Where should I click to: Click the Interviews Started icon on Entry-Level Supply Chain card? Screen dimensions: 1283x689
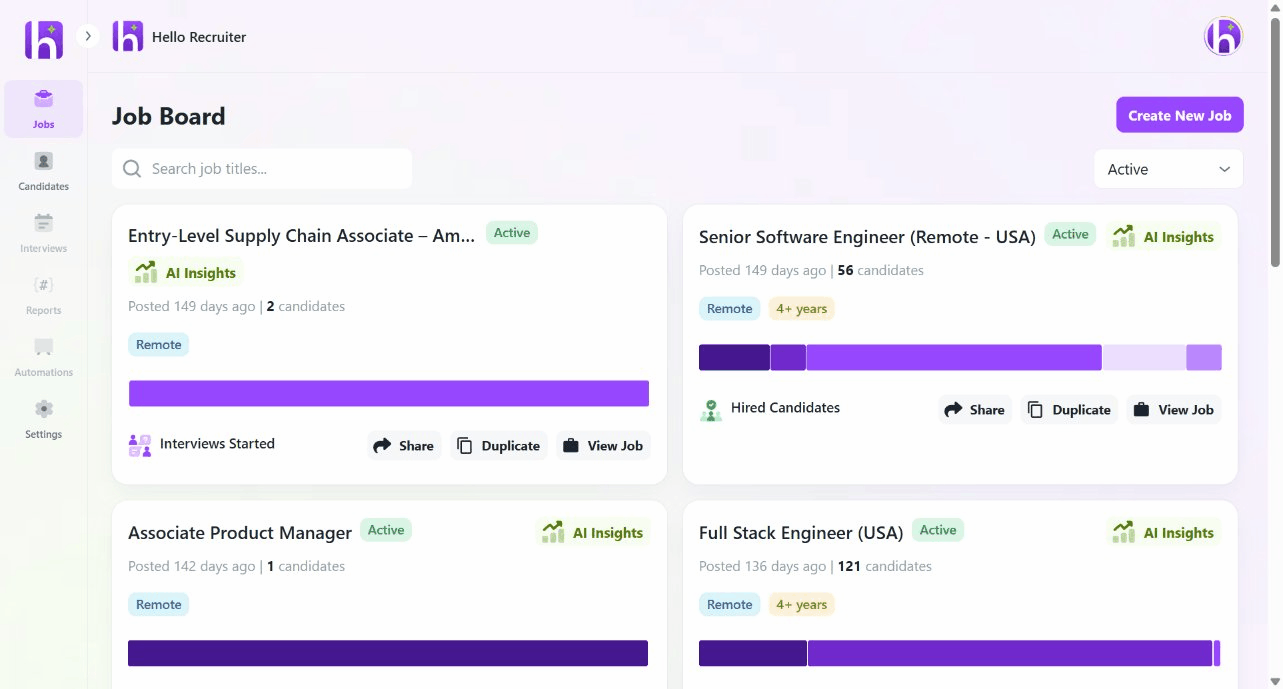pos(140,444)
